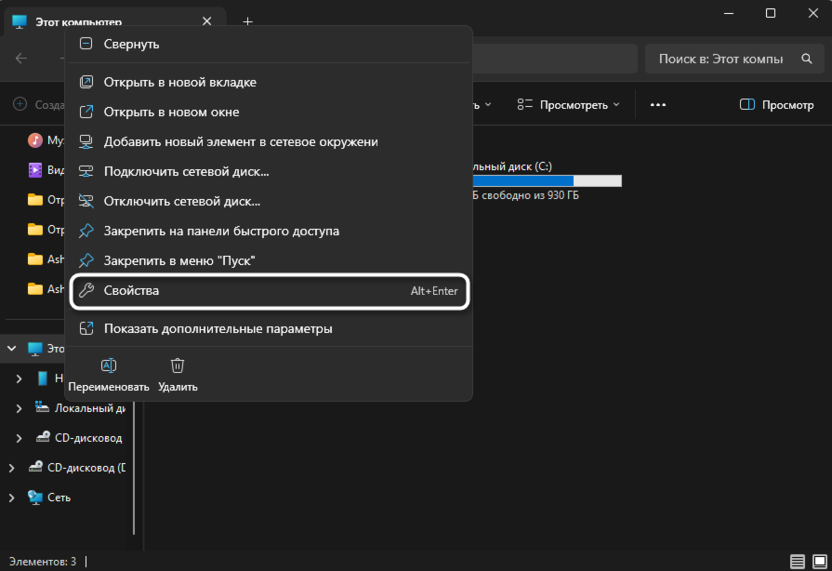This screenshot has width=832, height=571.
Task: Click the Свернуть collapse icon in menu
Action: (86, 44)
